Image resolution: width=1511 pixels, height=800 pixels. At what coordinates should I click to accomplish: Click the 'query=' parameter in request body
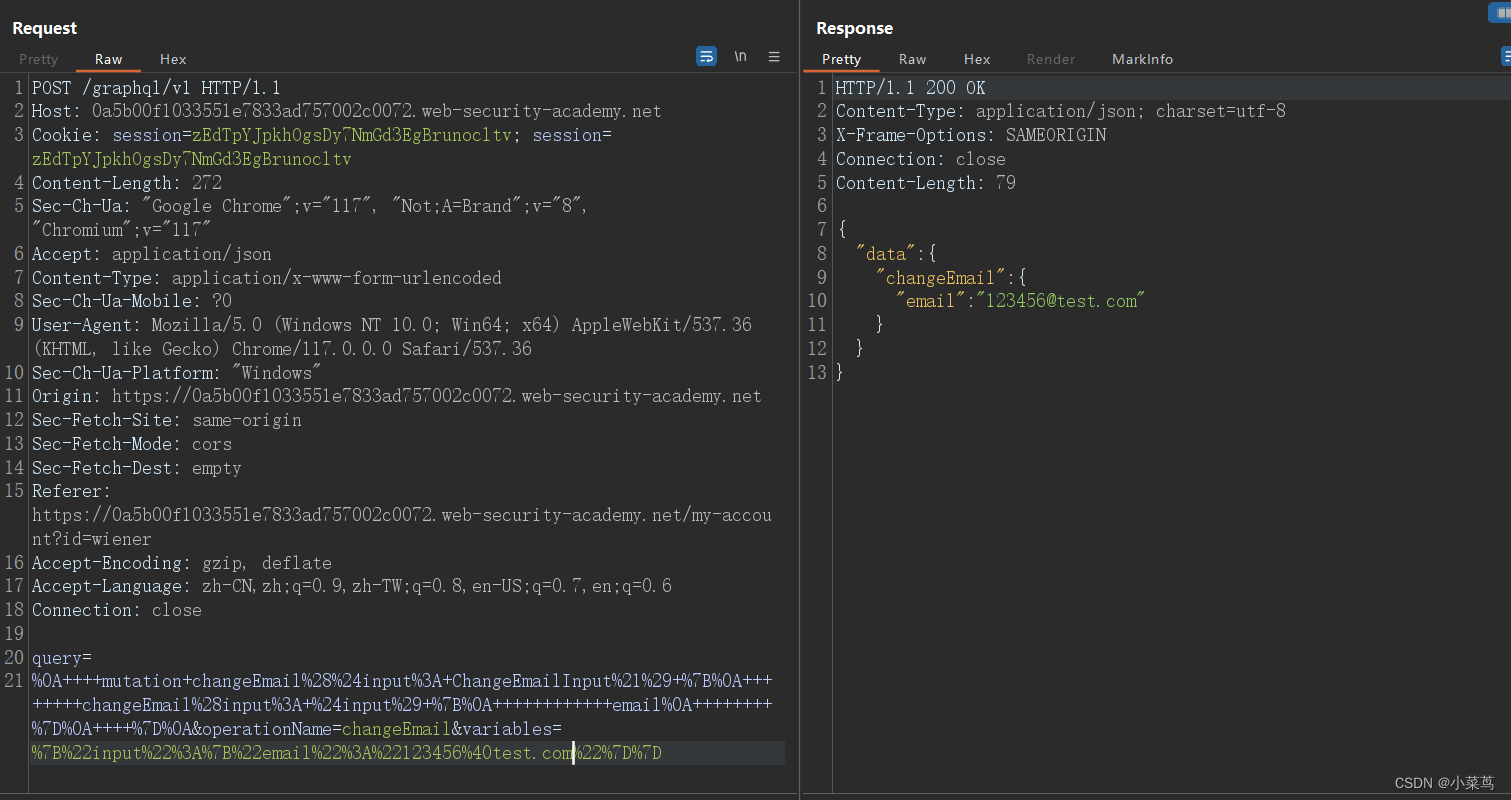(x=62, y=658)
